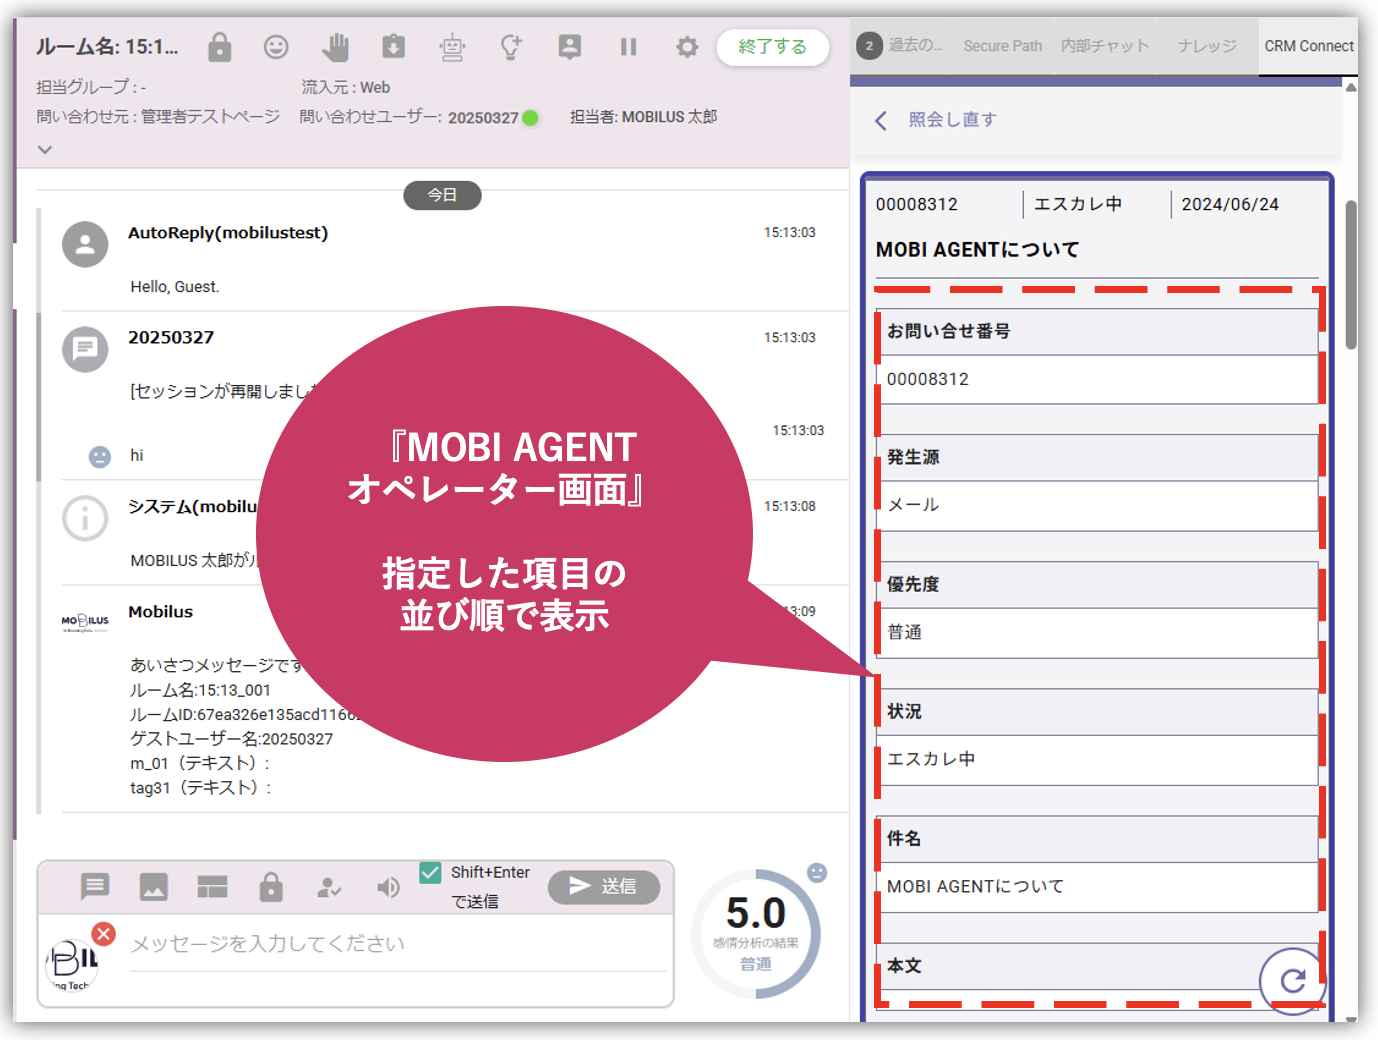
Task: Click the 5.0 sentiment analysis gauge
Action: point(756,933)
